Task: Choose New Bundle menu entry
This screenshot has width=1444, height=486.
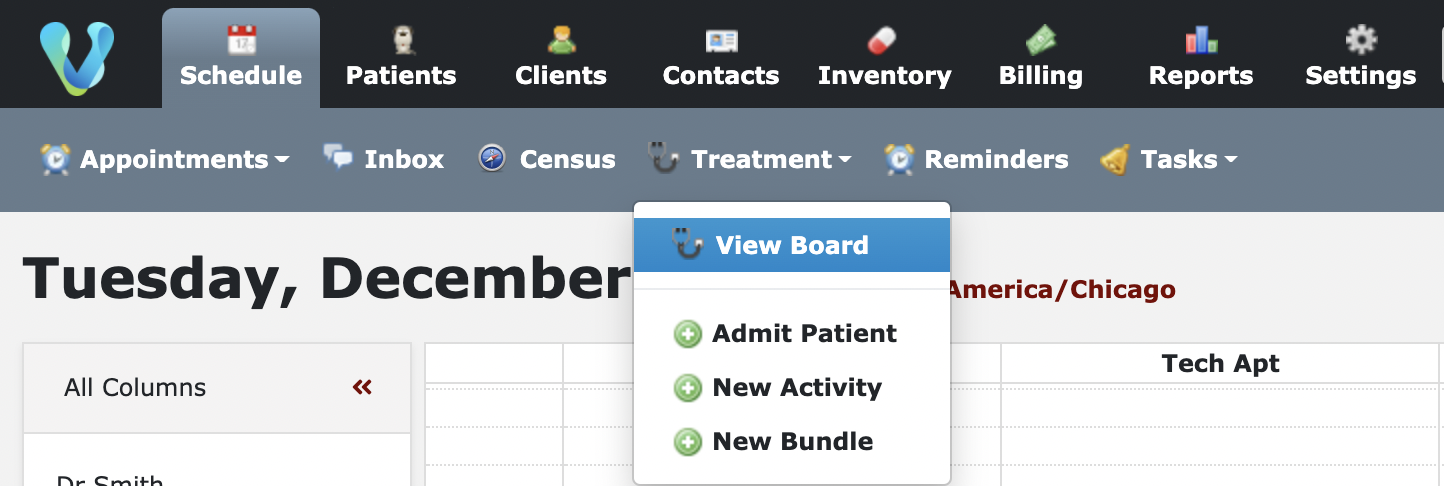Action: pos(792,441)
